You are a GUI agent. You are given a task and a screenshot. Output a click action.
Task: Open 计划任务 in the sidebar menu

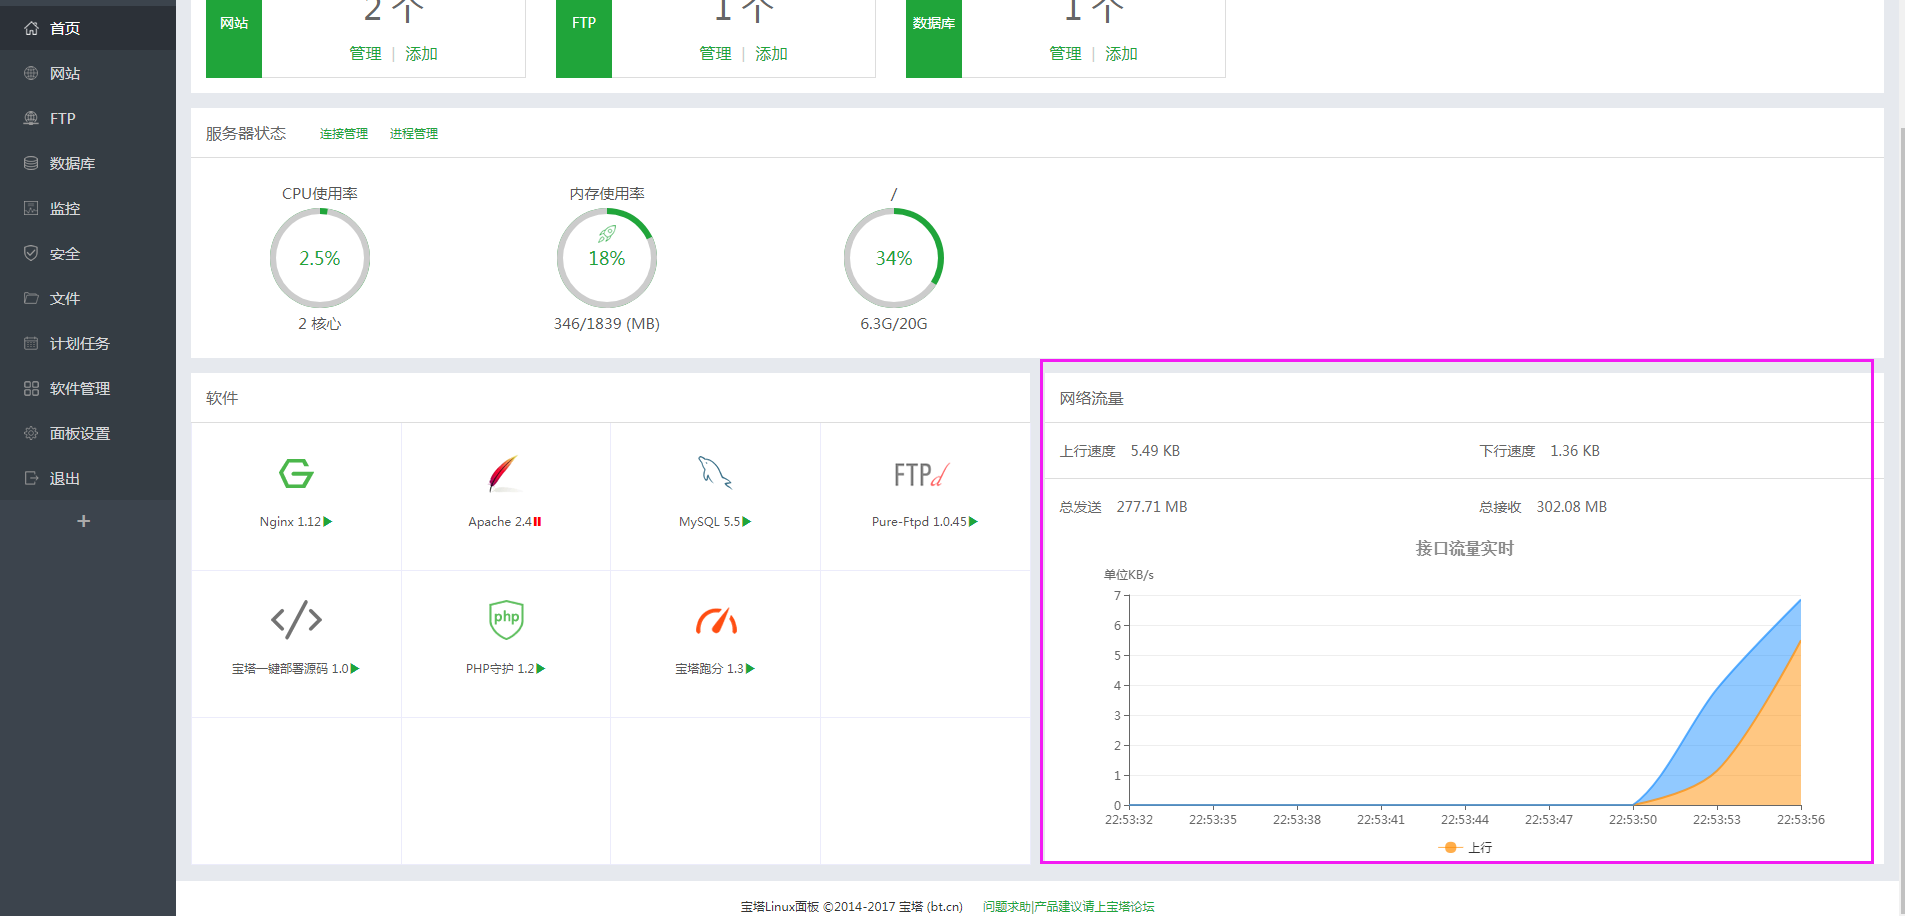(x=88, y=343)
